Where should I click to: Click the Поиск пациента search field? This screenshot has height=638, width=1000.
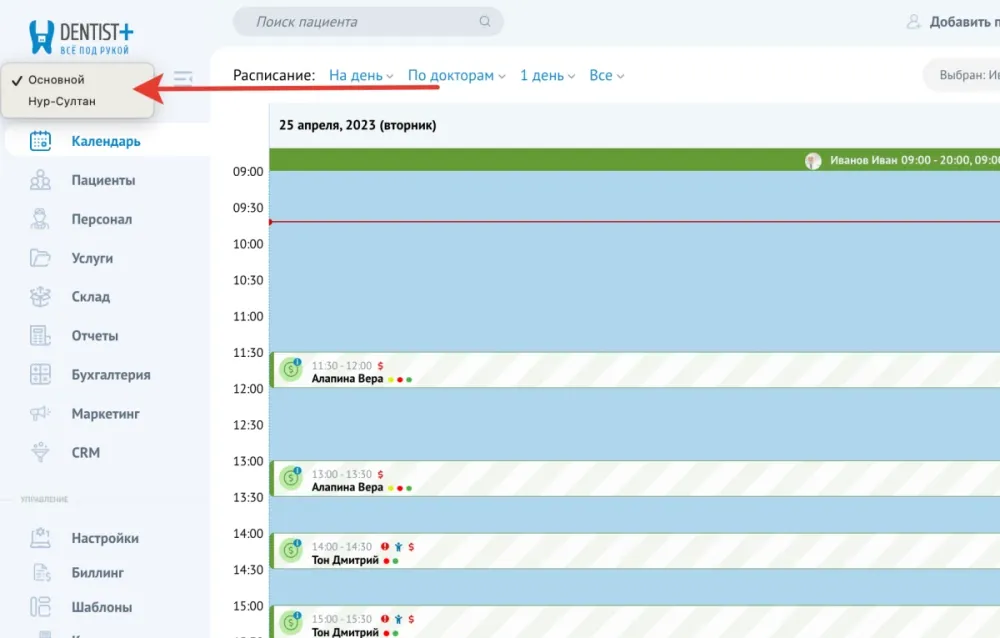tap(368, 22)
